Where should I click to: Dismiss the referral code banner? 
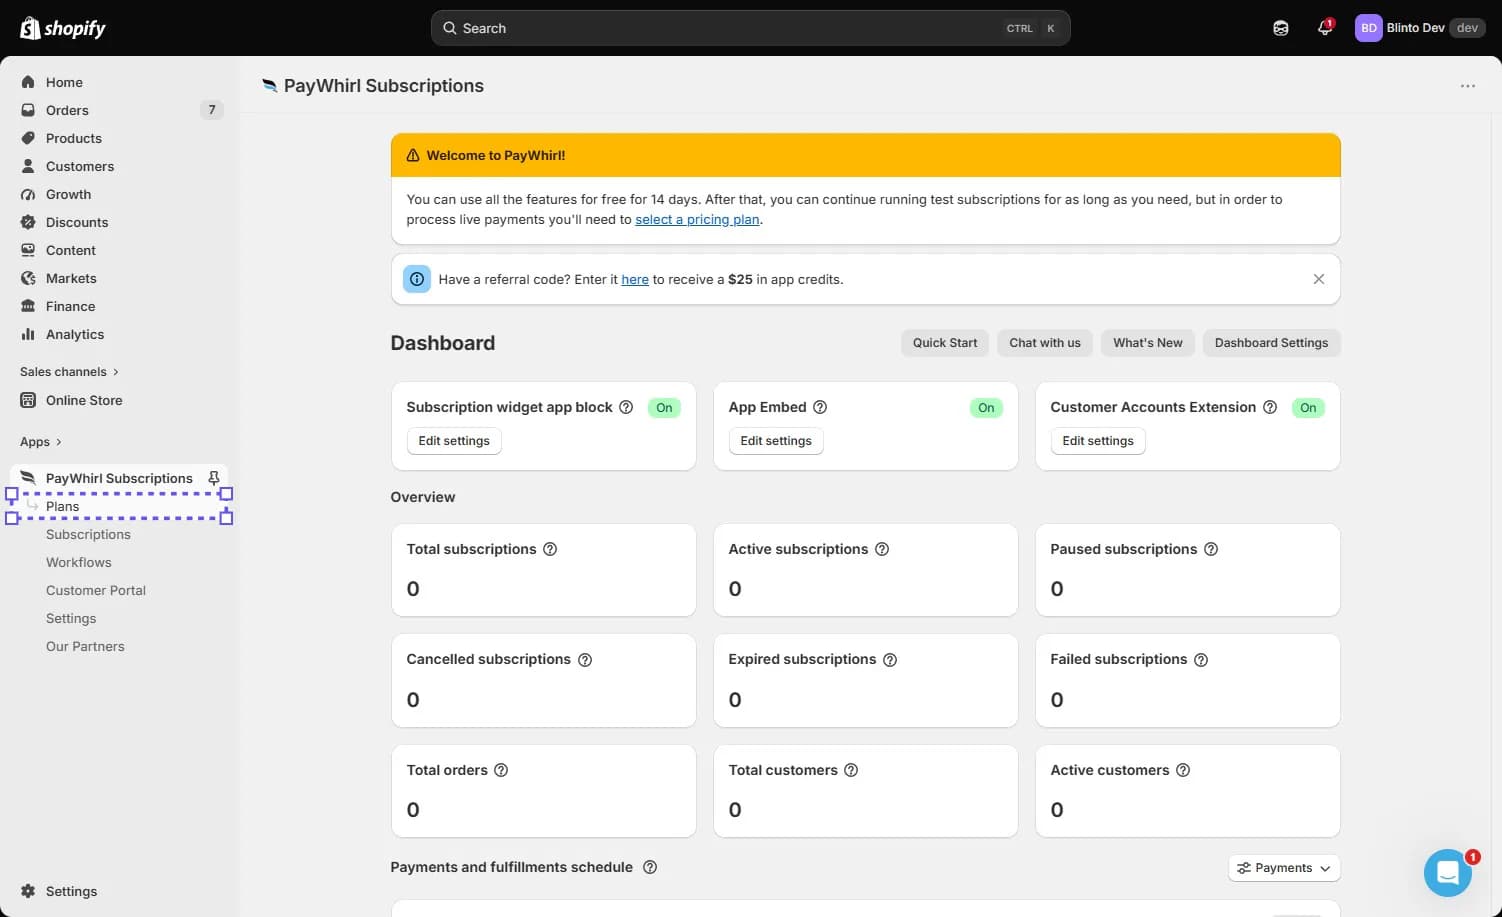click(1318, 279)
